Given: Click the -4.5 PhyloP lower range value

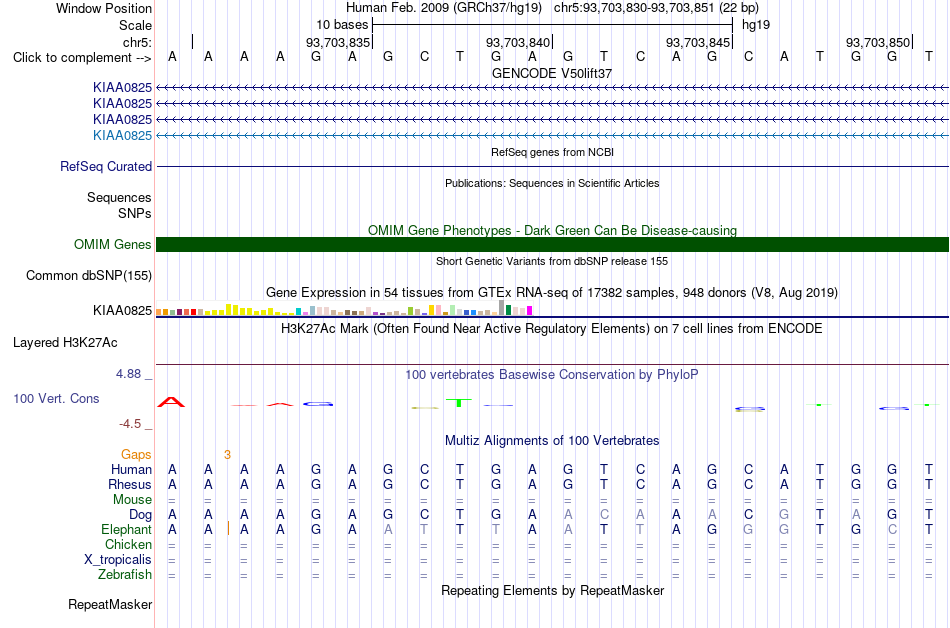Looking at the screenshot, I should coord(130,424).
